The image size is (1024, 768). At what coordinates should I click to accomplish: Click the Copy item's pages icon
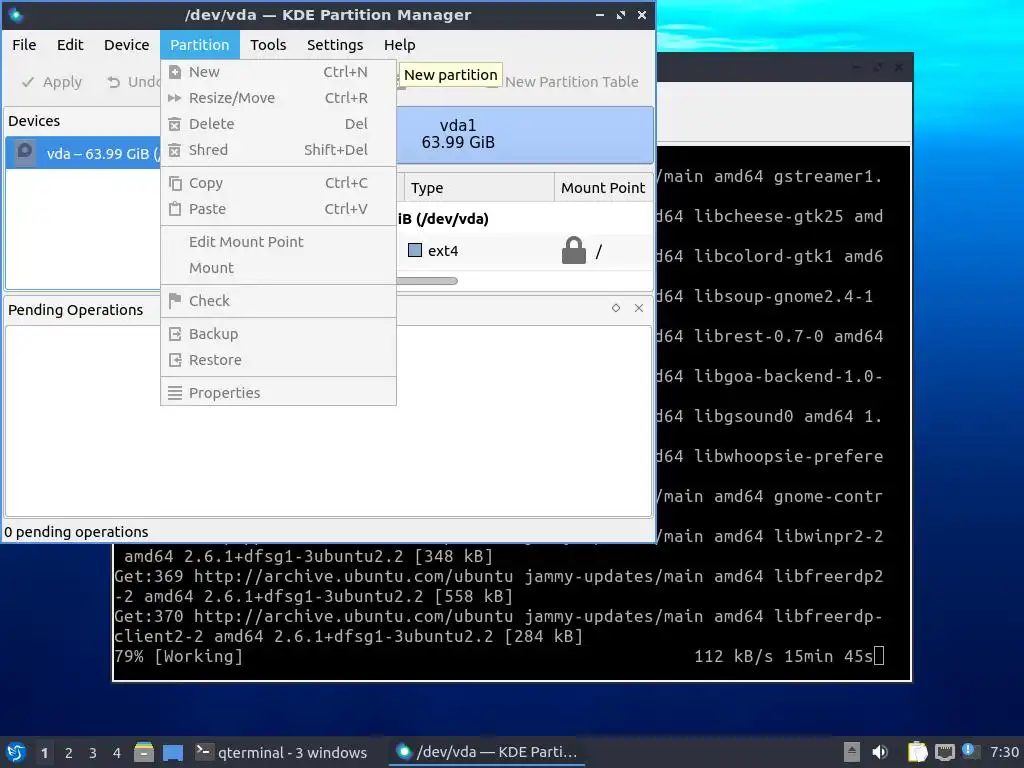coord(175,183)
